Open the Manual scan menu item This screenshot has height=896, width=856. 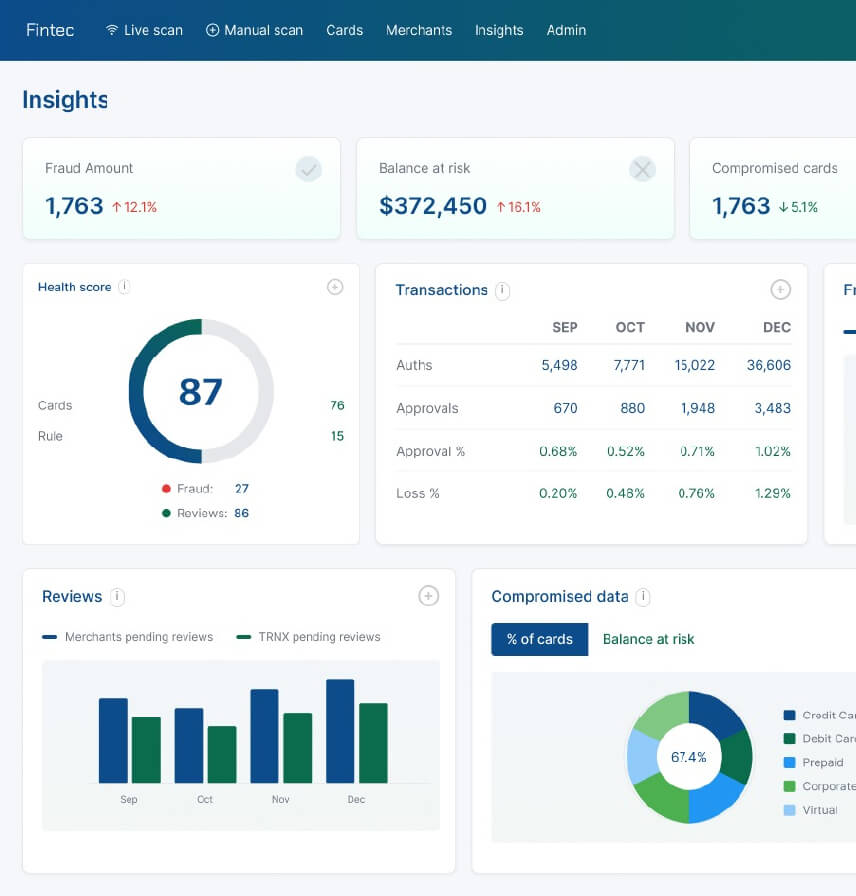click(255, 30)
